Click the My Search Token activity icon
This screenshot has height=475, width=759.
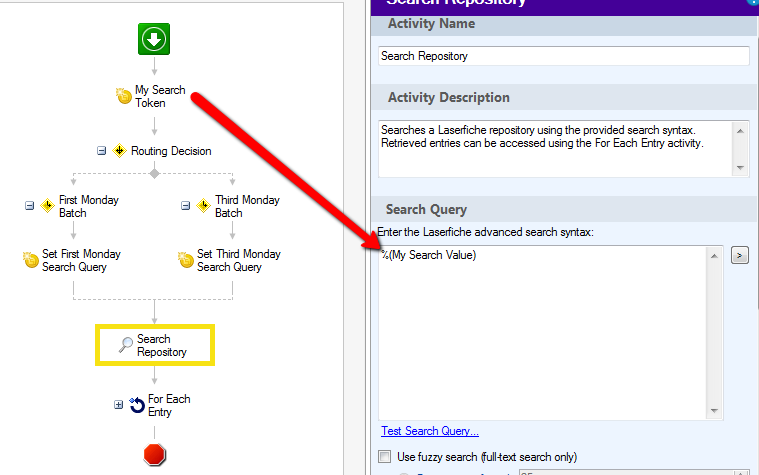124,96
